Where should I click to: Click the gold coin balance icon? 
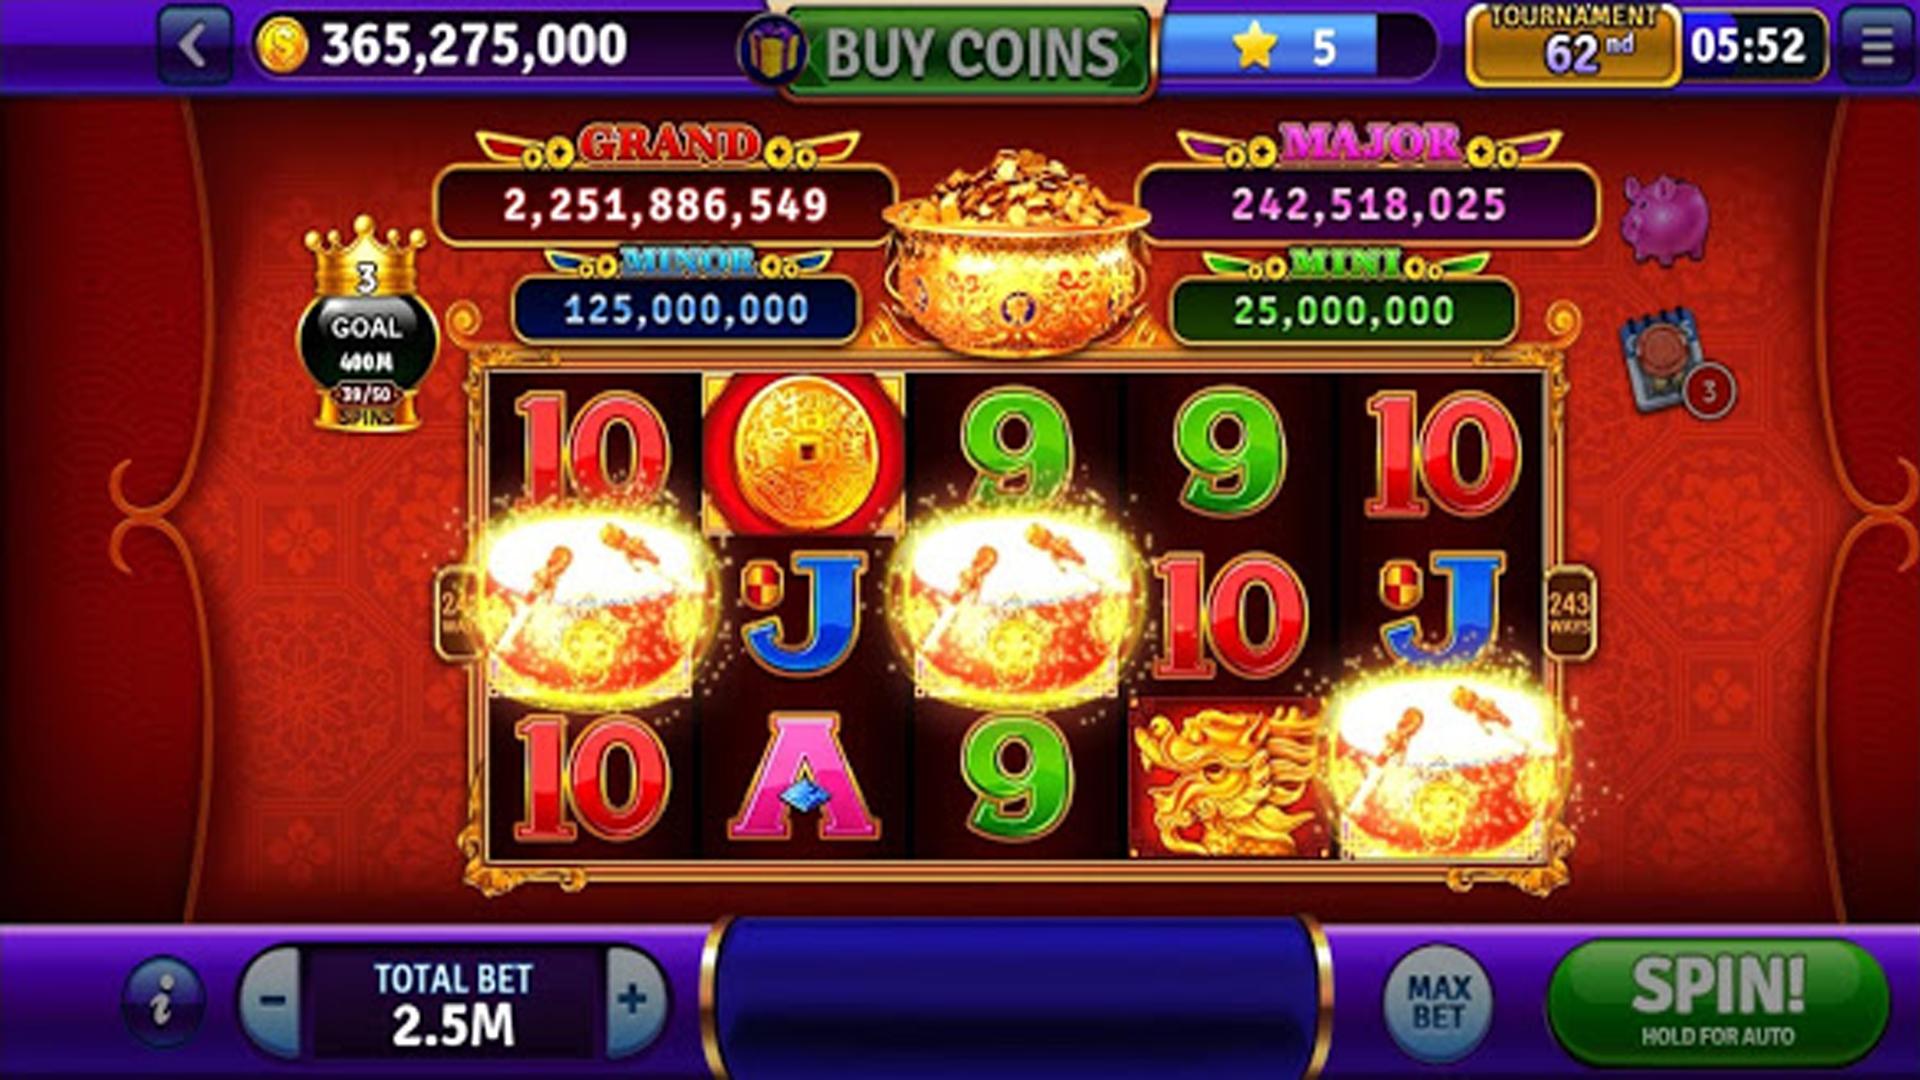pos(281,47)
